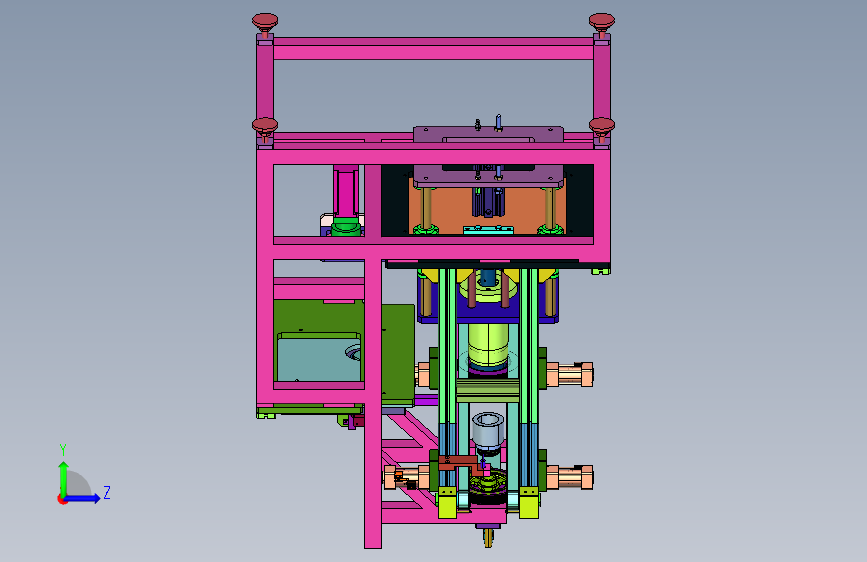Viewport: 867px width, 562px height.
Task: Select the bottom-right yellow-green block
Action: 529,502
